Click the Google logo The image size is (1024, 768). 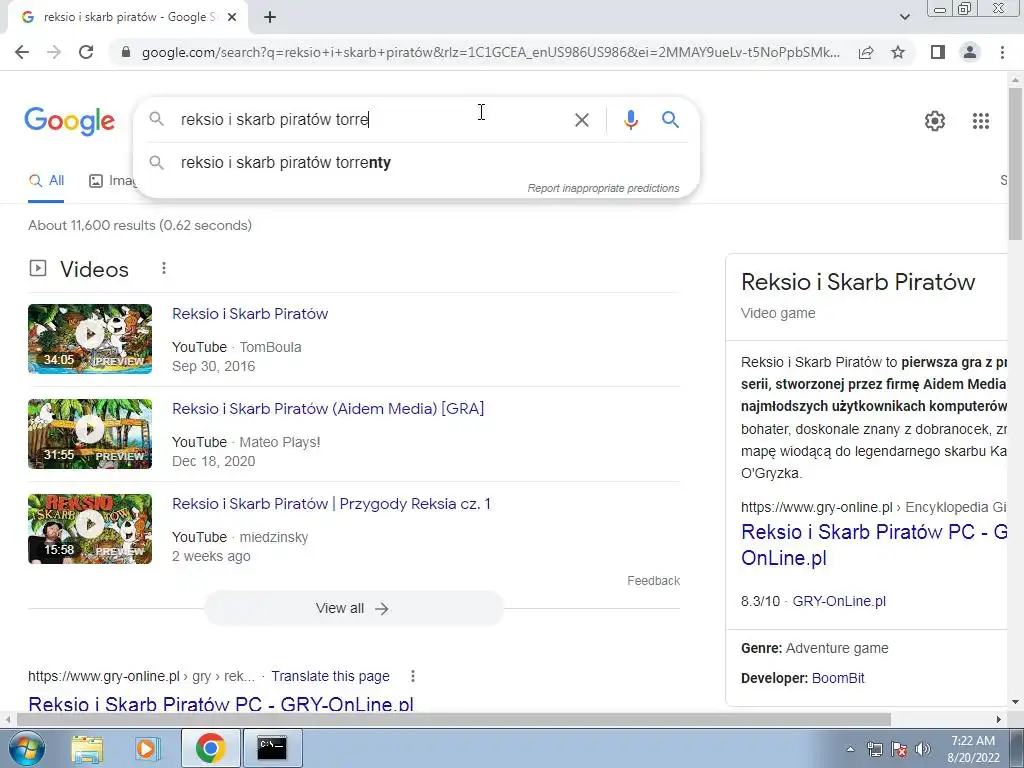(70, 121)
